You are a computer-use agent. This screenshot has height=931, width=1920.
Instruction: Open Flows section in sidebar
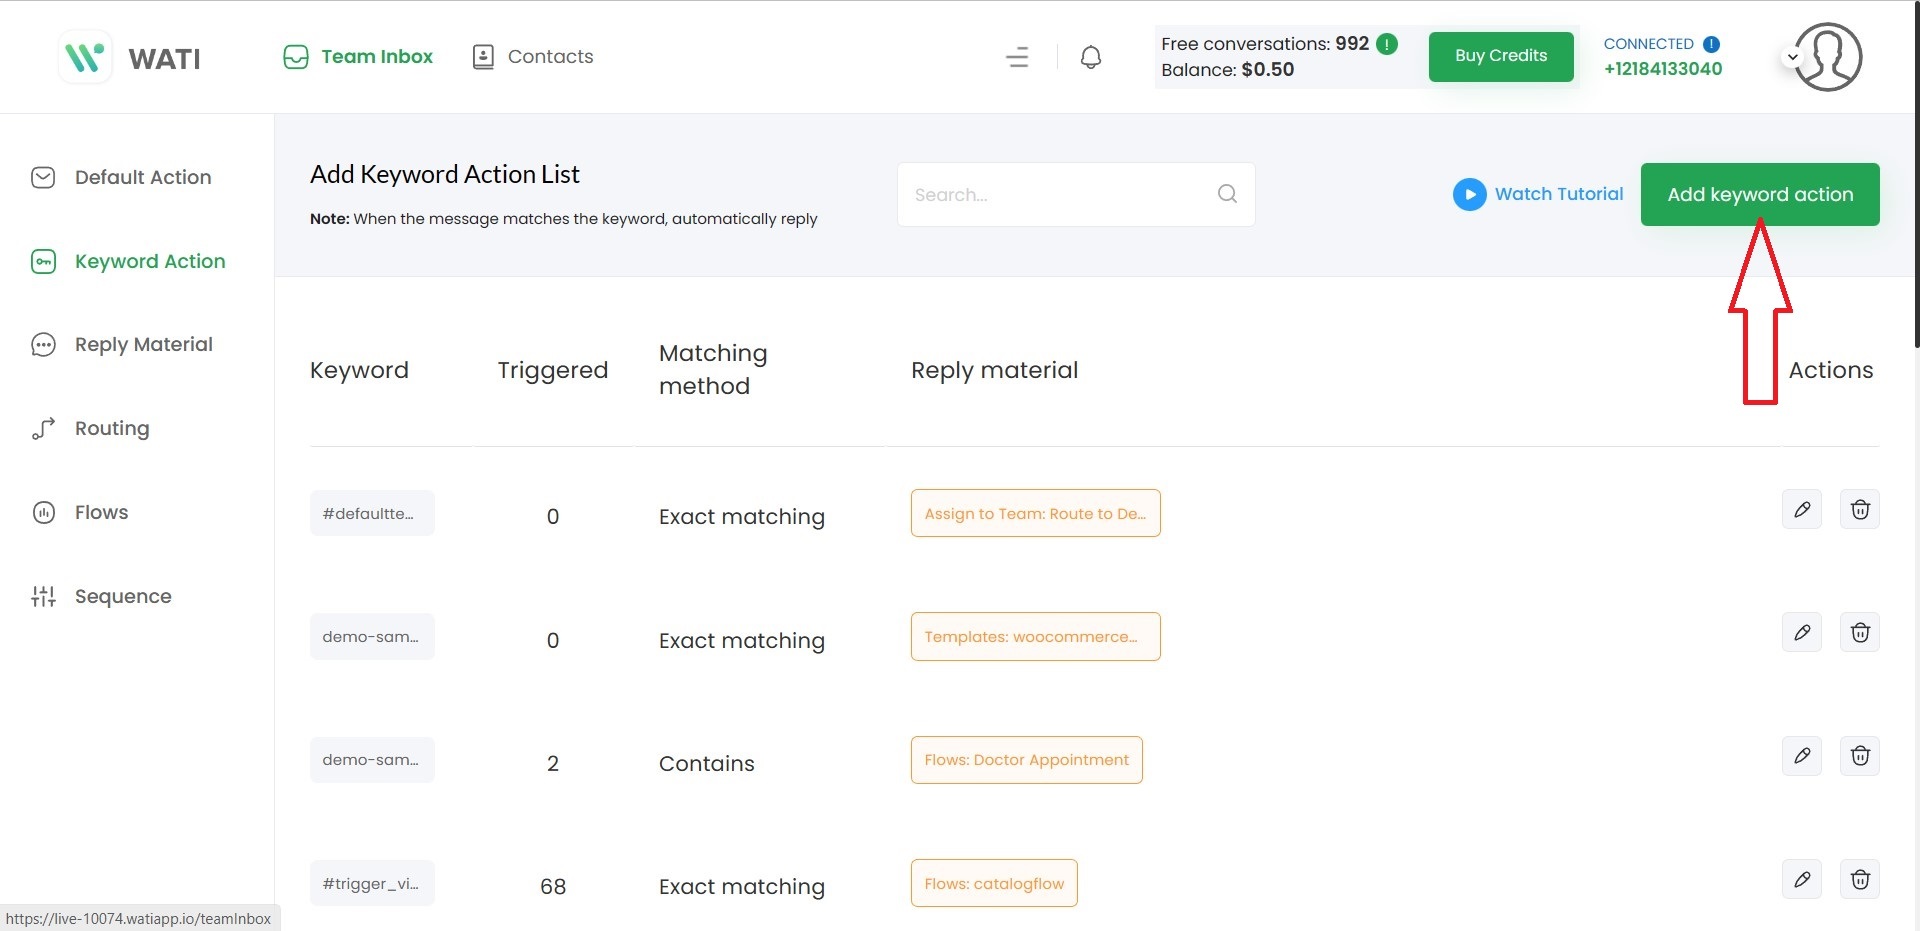101,513
